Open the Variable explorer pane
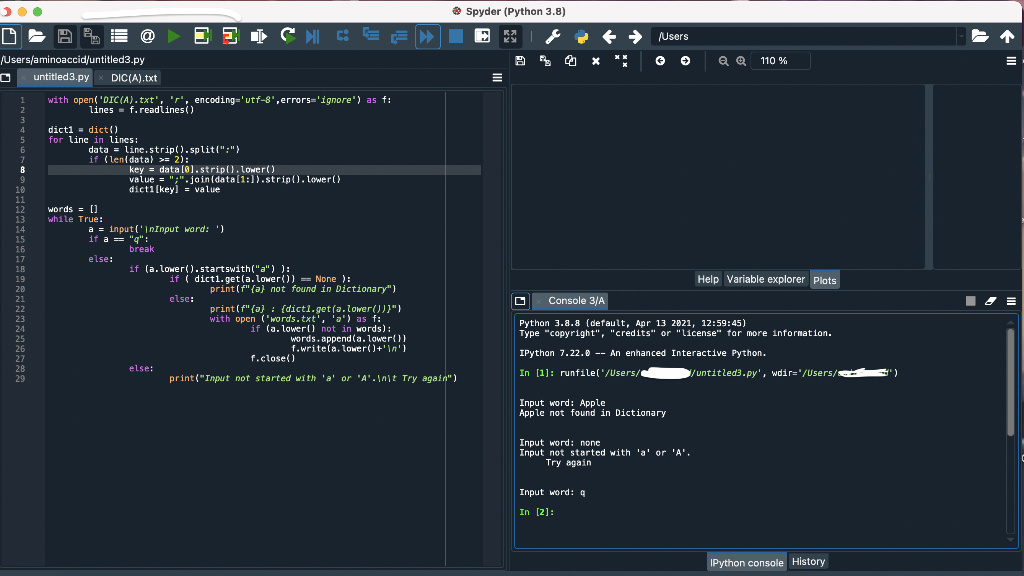 coord(765,279)
